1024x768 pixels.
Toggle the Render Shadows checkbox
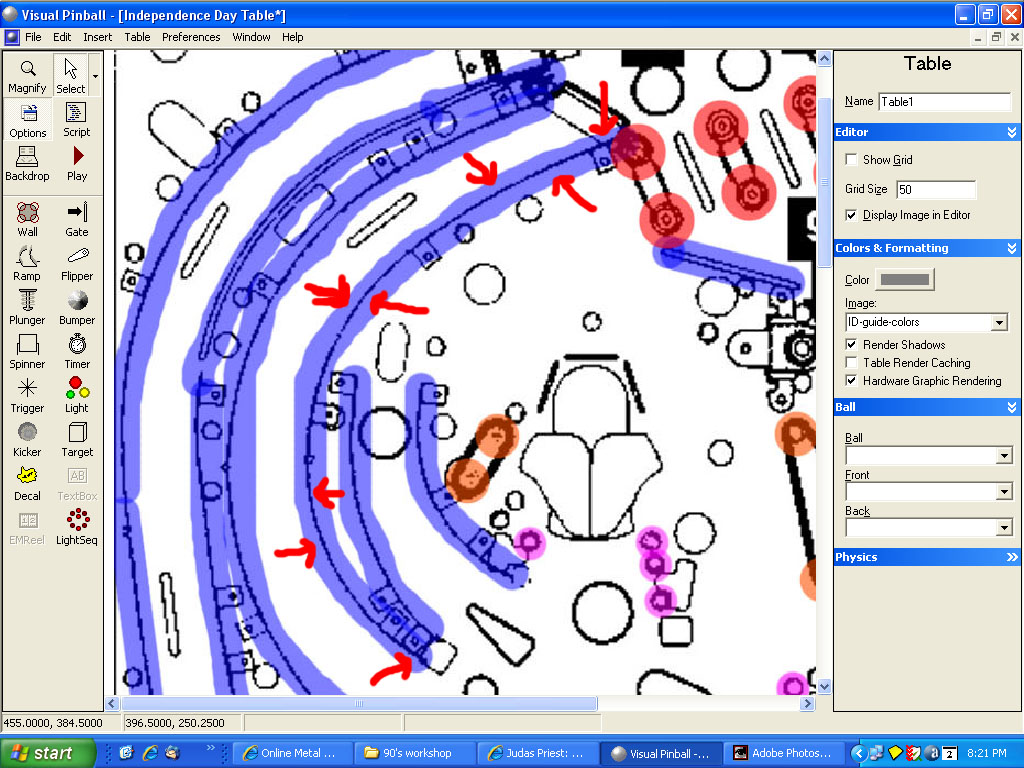pyautogui.click(x=851, y=345)
